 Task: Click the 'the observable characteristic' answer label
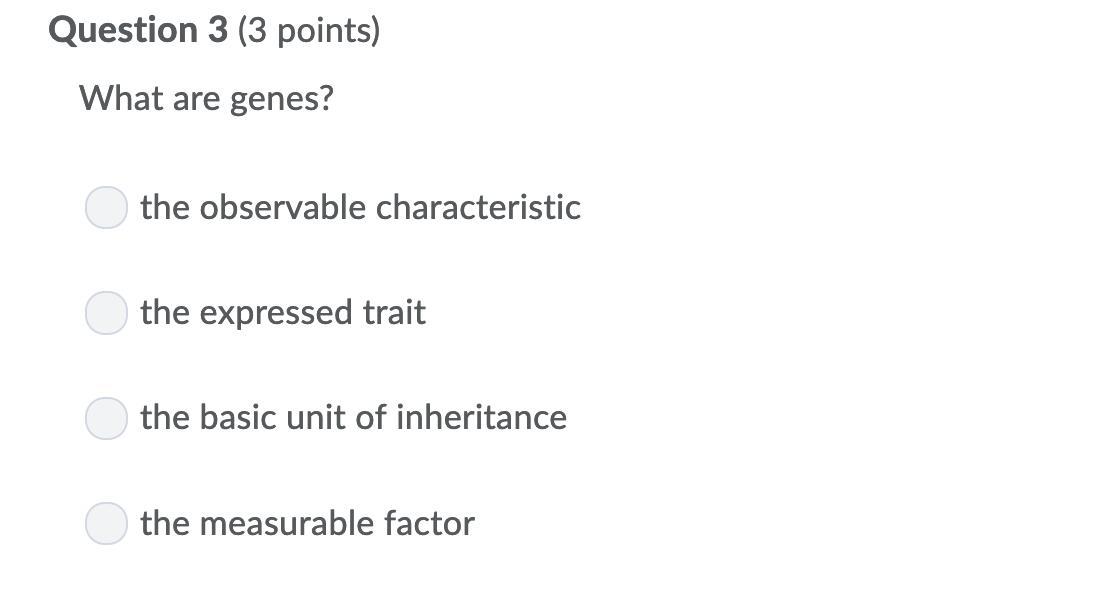click(x=360, y=207)
